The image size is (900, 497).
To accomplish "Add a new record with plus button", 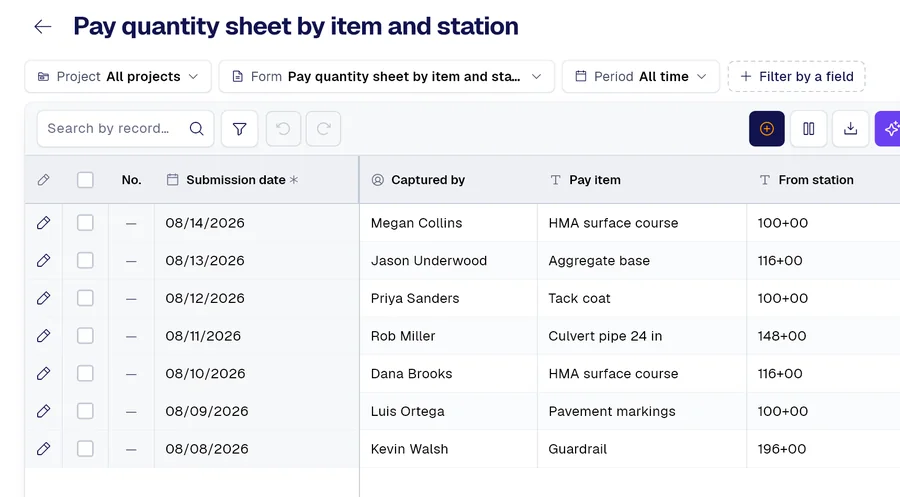I will (x=766, y=129).
